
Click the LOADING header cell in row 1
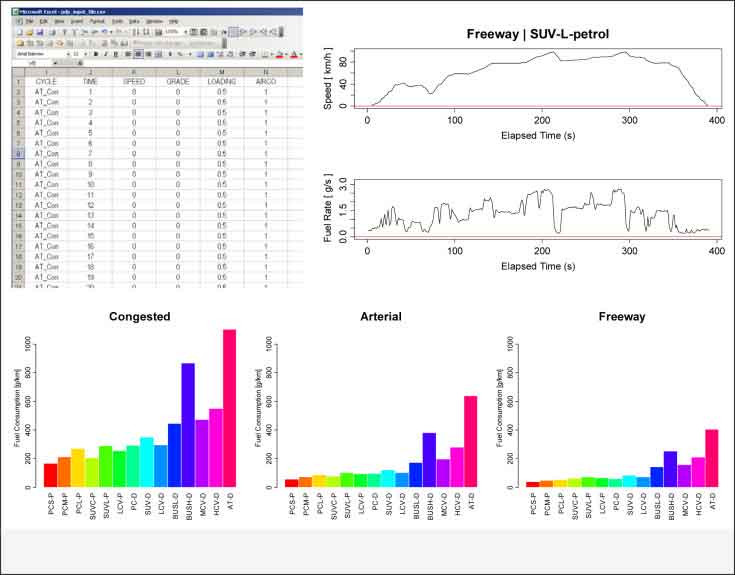(221, 82)
